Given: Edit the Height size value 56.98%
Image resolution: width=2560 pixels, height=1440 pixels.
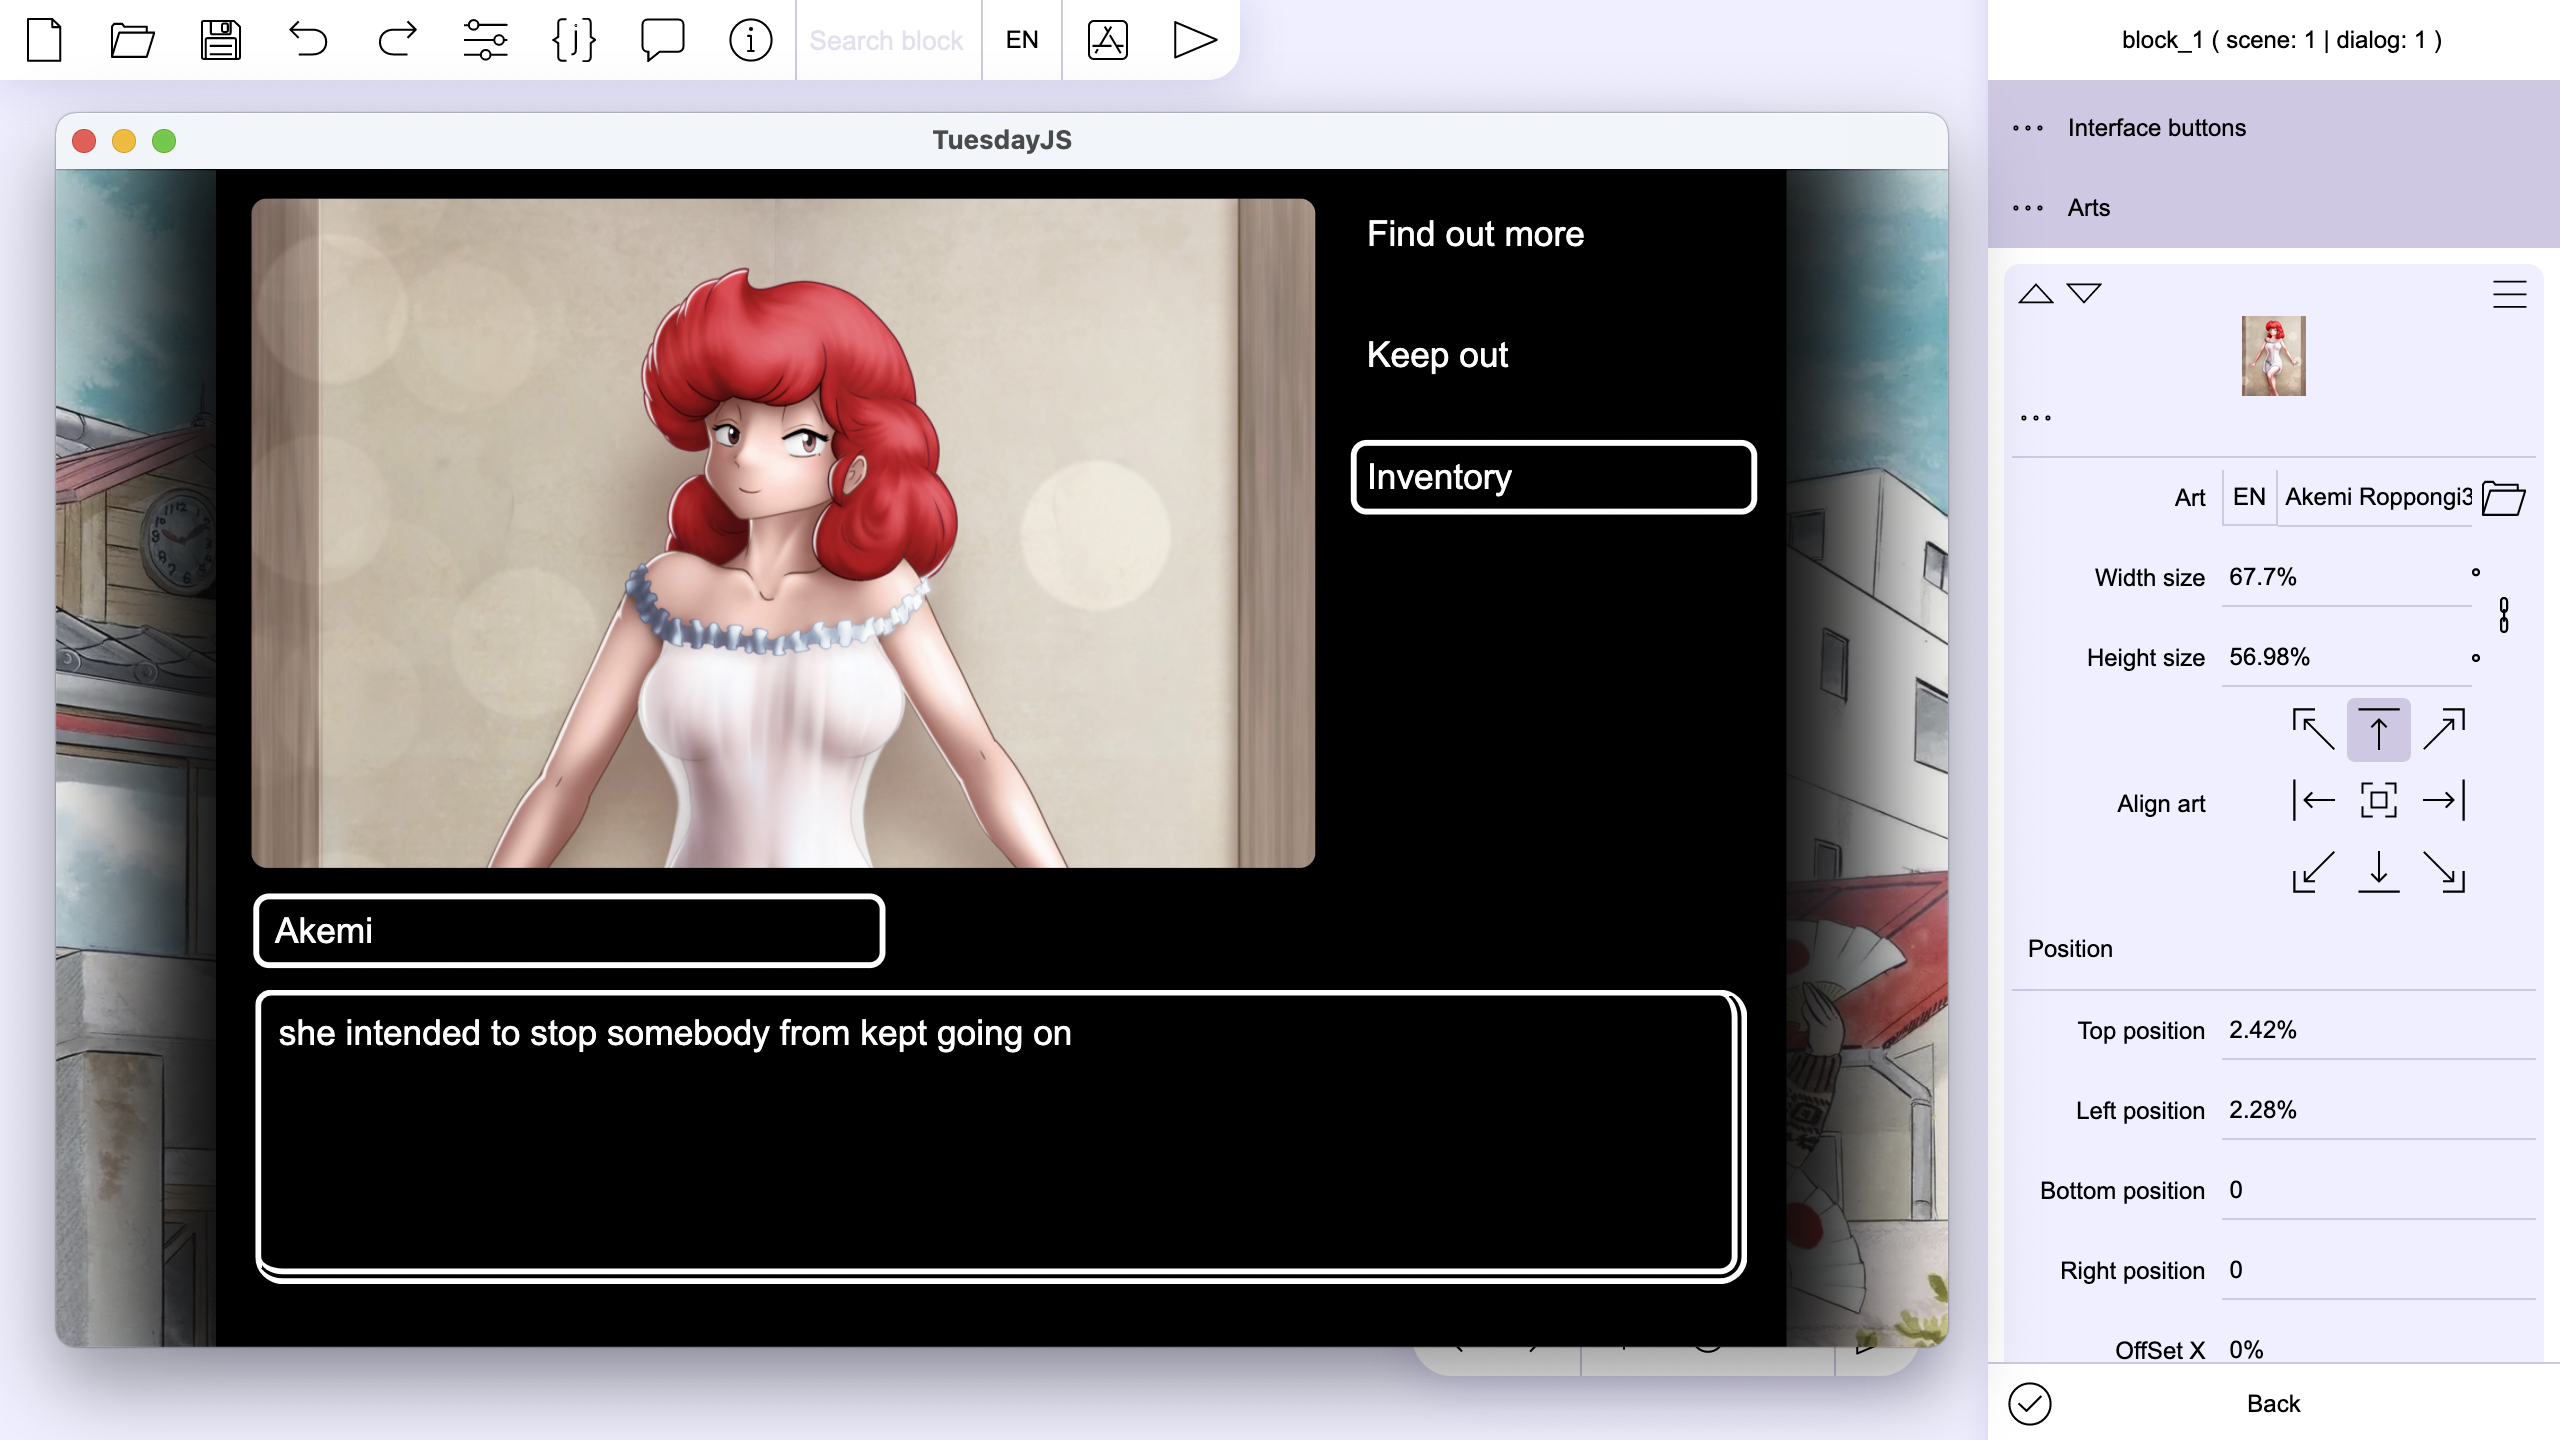Looking at the screenshot, I should point(2345,657).
